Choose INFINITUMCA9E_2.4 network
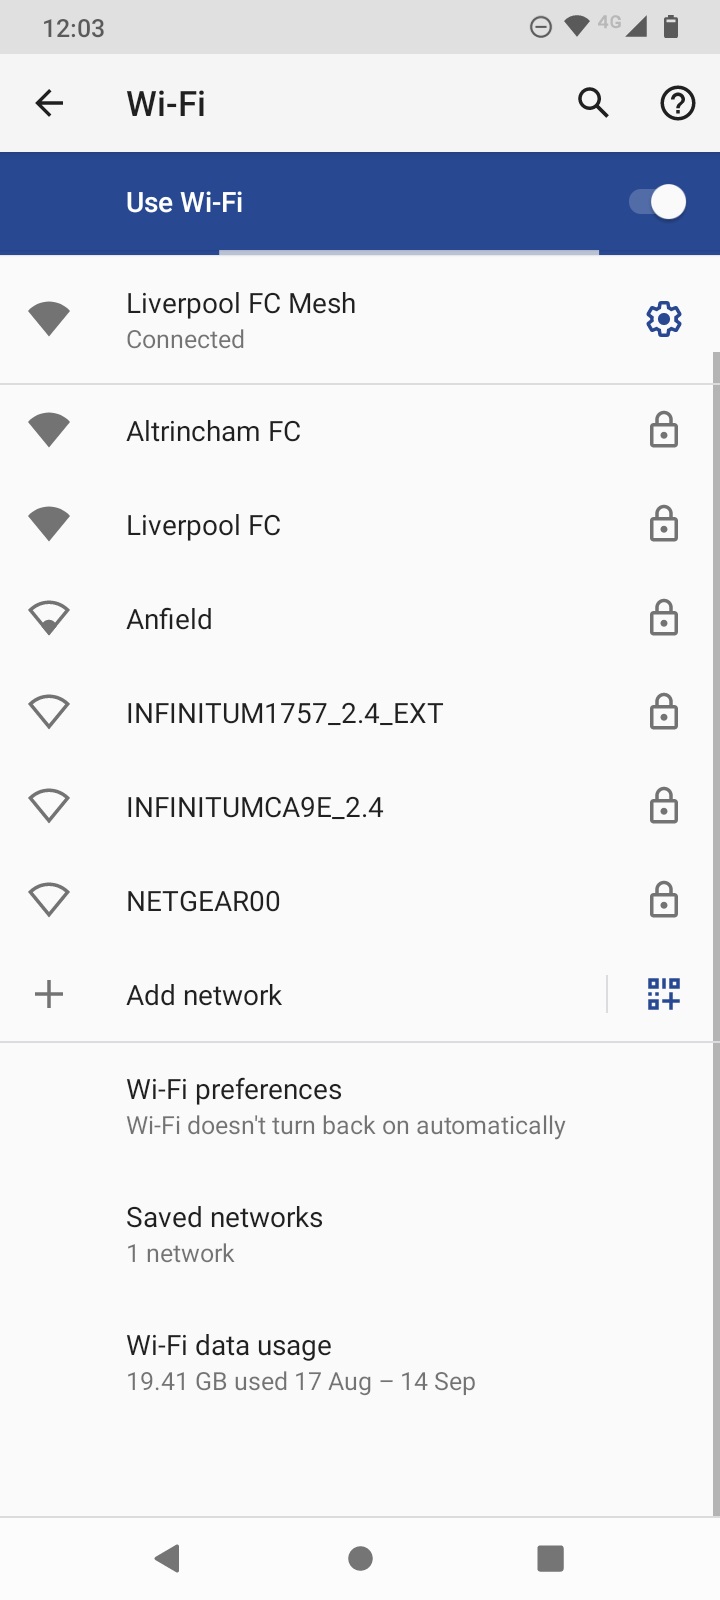720x1600 pixels. 360,807
